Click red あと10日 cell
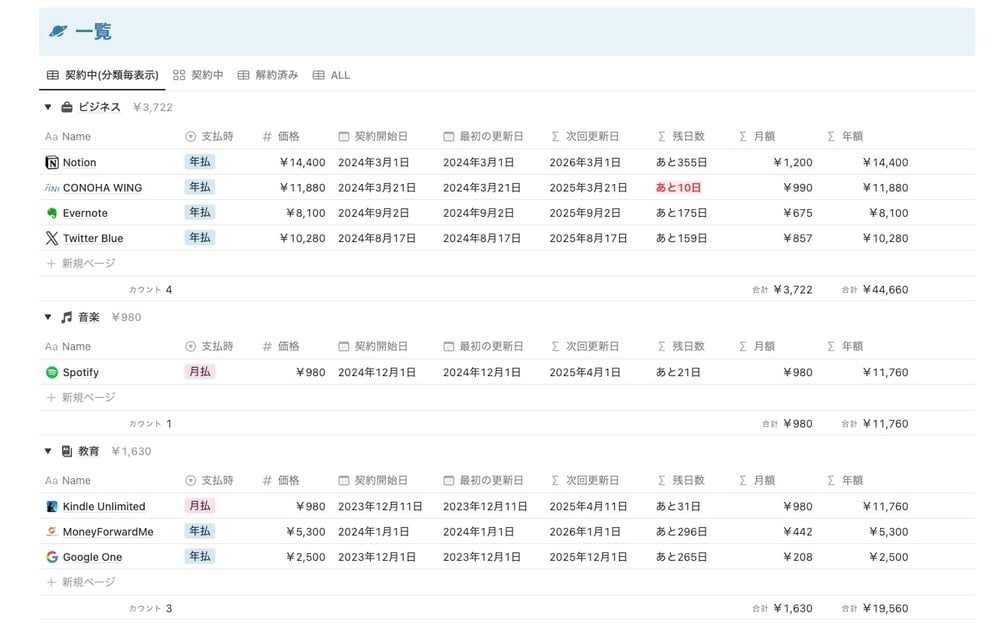Screen dimensions: 1005x626 (x=678, y=188)
